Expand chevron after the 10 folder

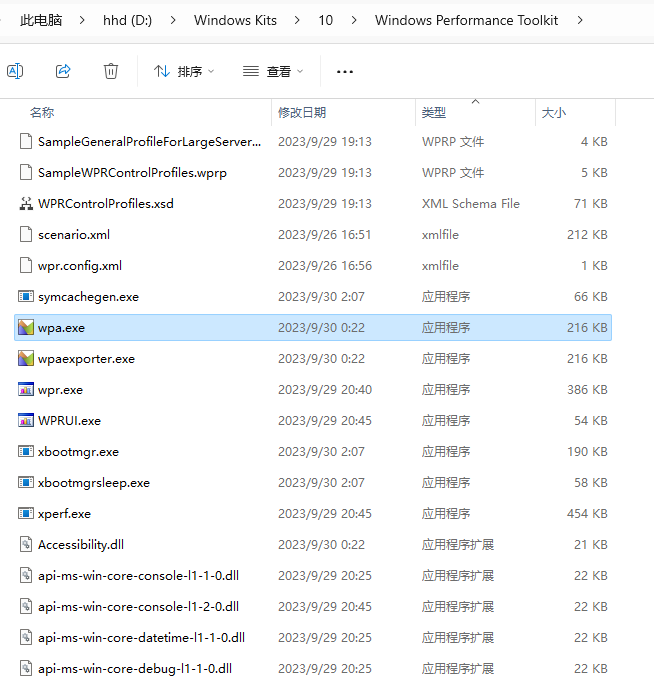point(354,20)
